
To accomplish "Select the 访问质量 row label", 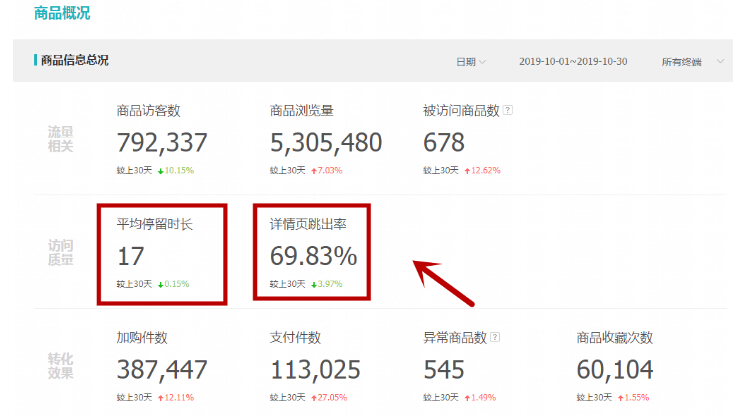I will coord(61,252).
